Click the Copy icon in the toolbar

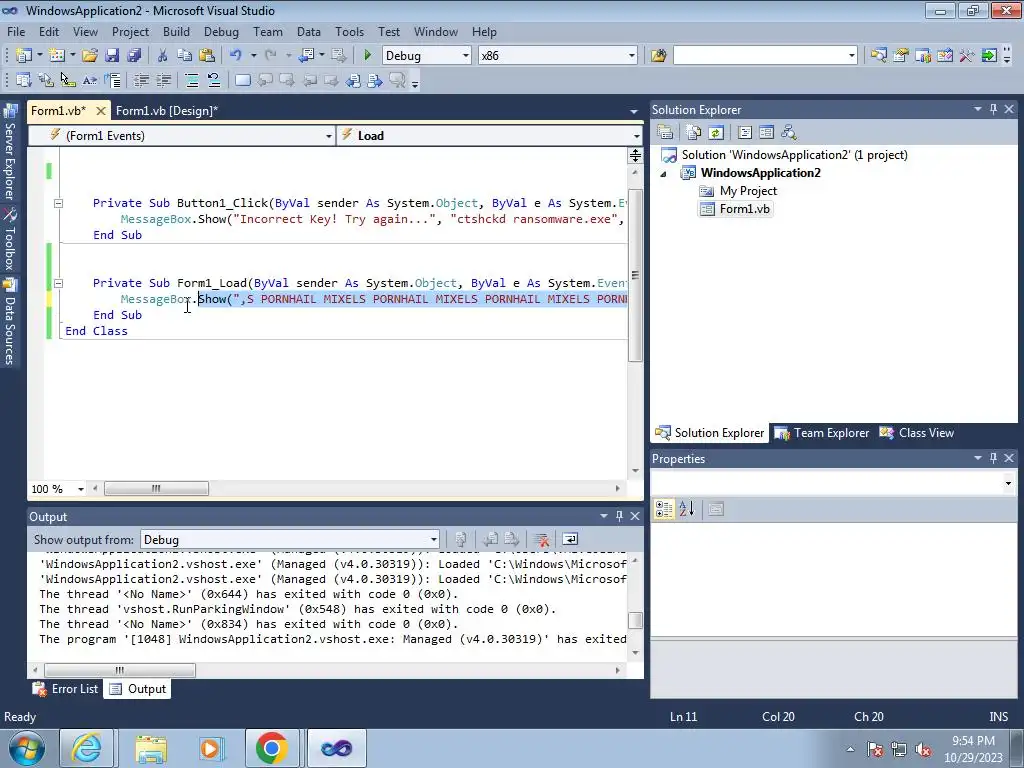tap(184, 56)
